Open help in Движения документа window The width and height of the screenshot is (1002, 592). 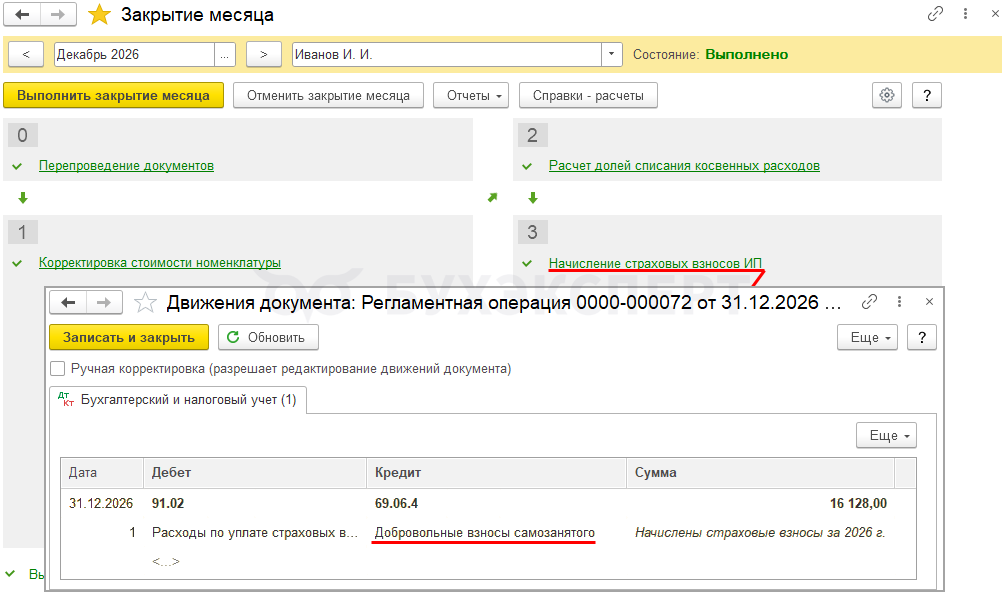point(921,338)
